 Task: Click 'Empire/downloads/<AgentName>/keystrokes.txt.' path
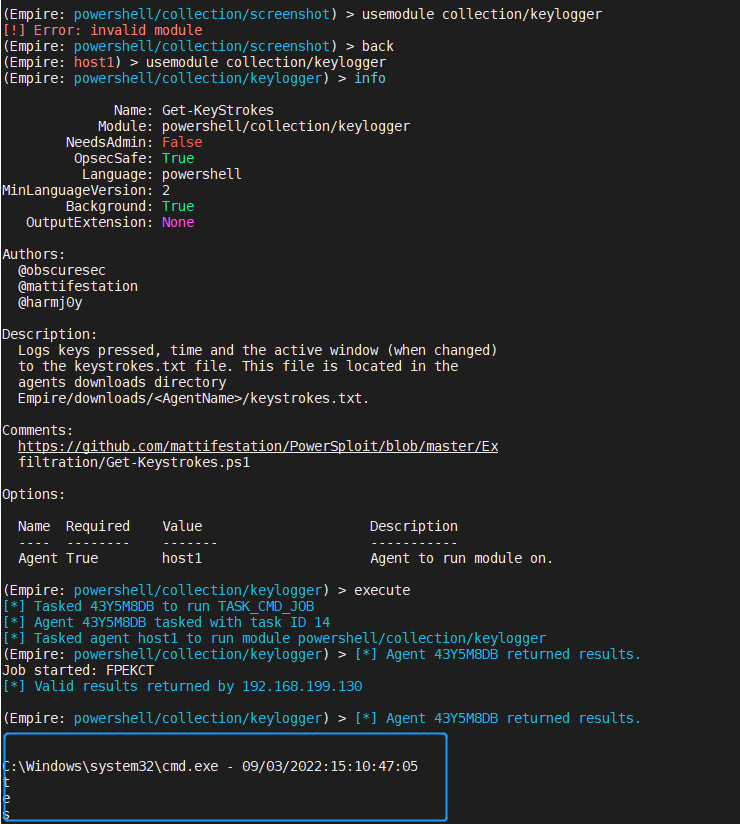click(193, 398)
